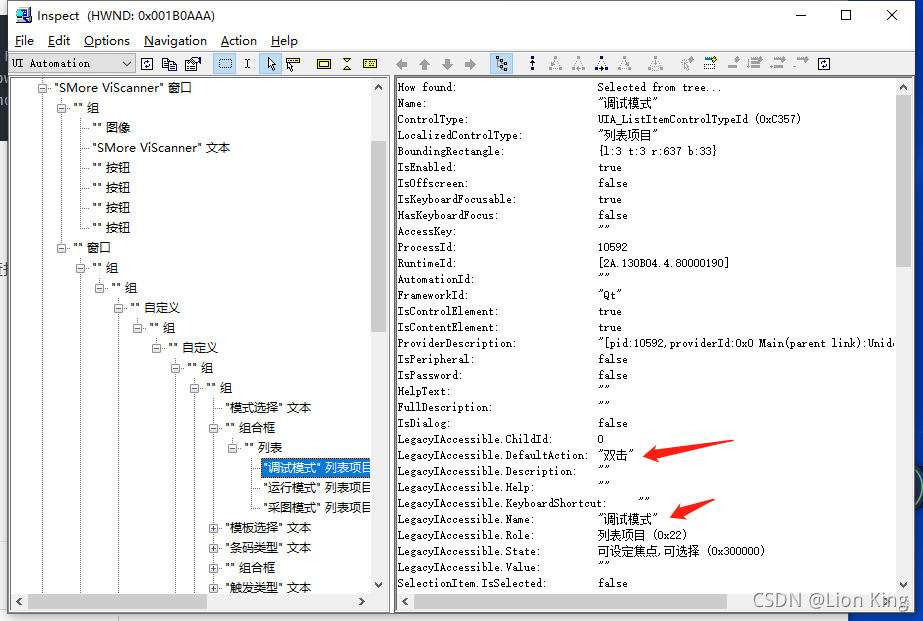Select the "SMore ViScanner" 文本 tree item
Screen dimensions: 923x621
point(161,148)
